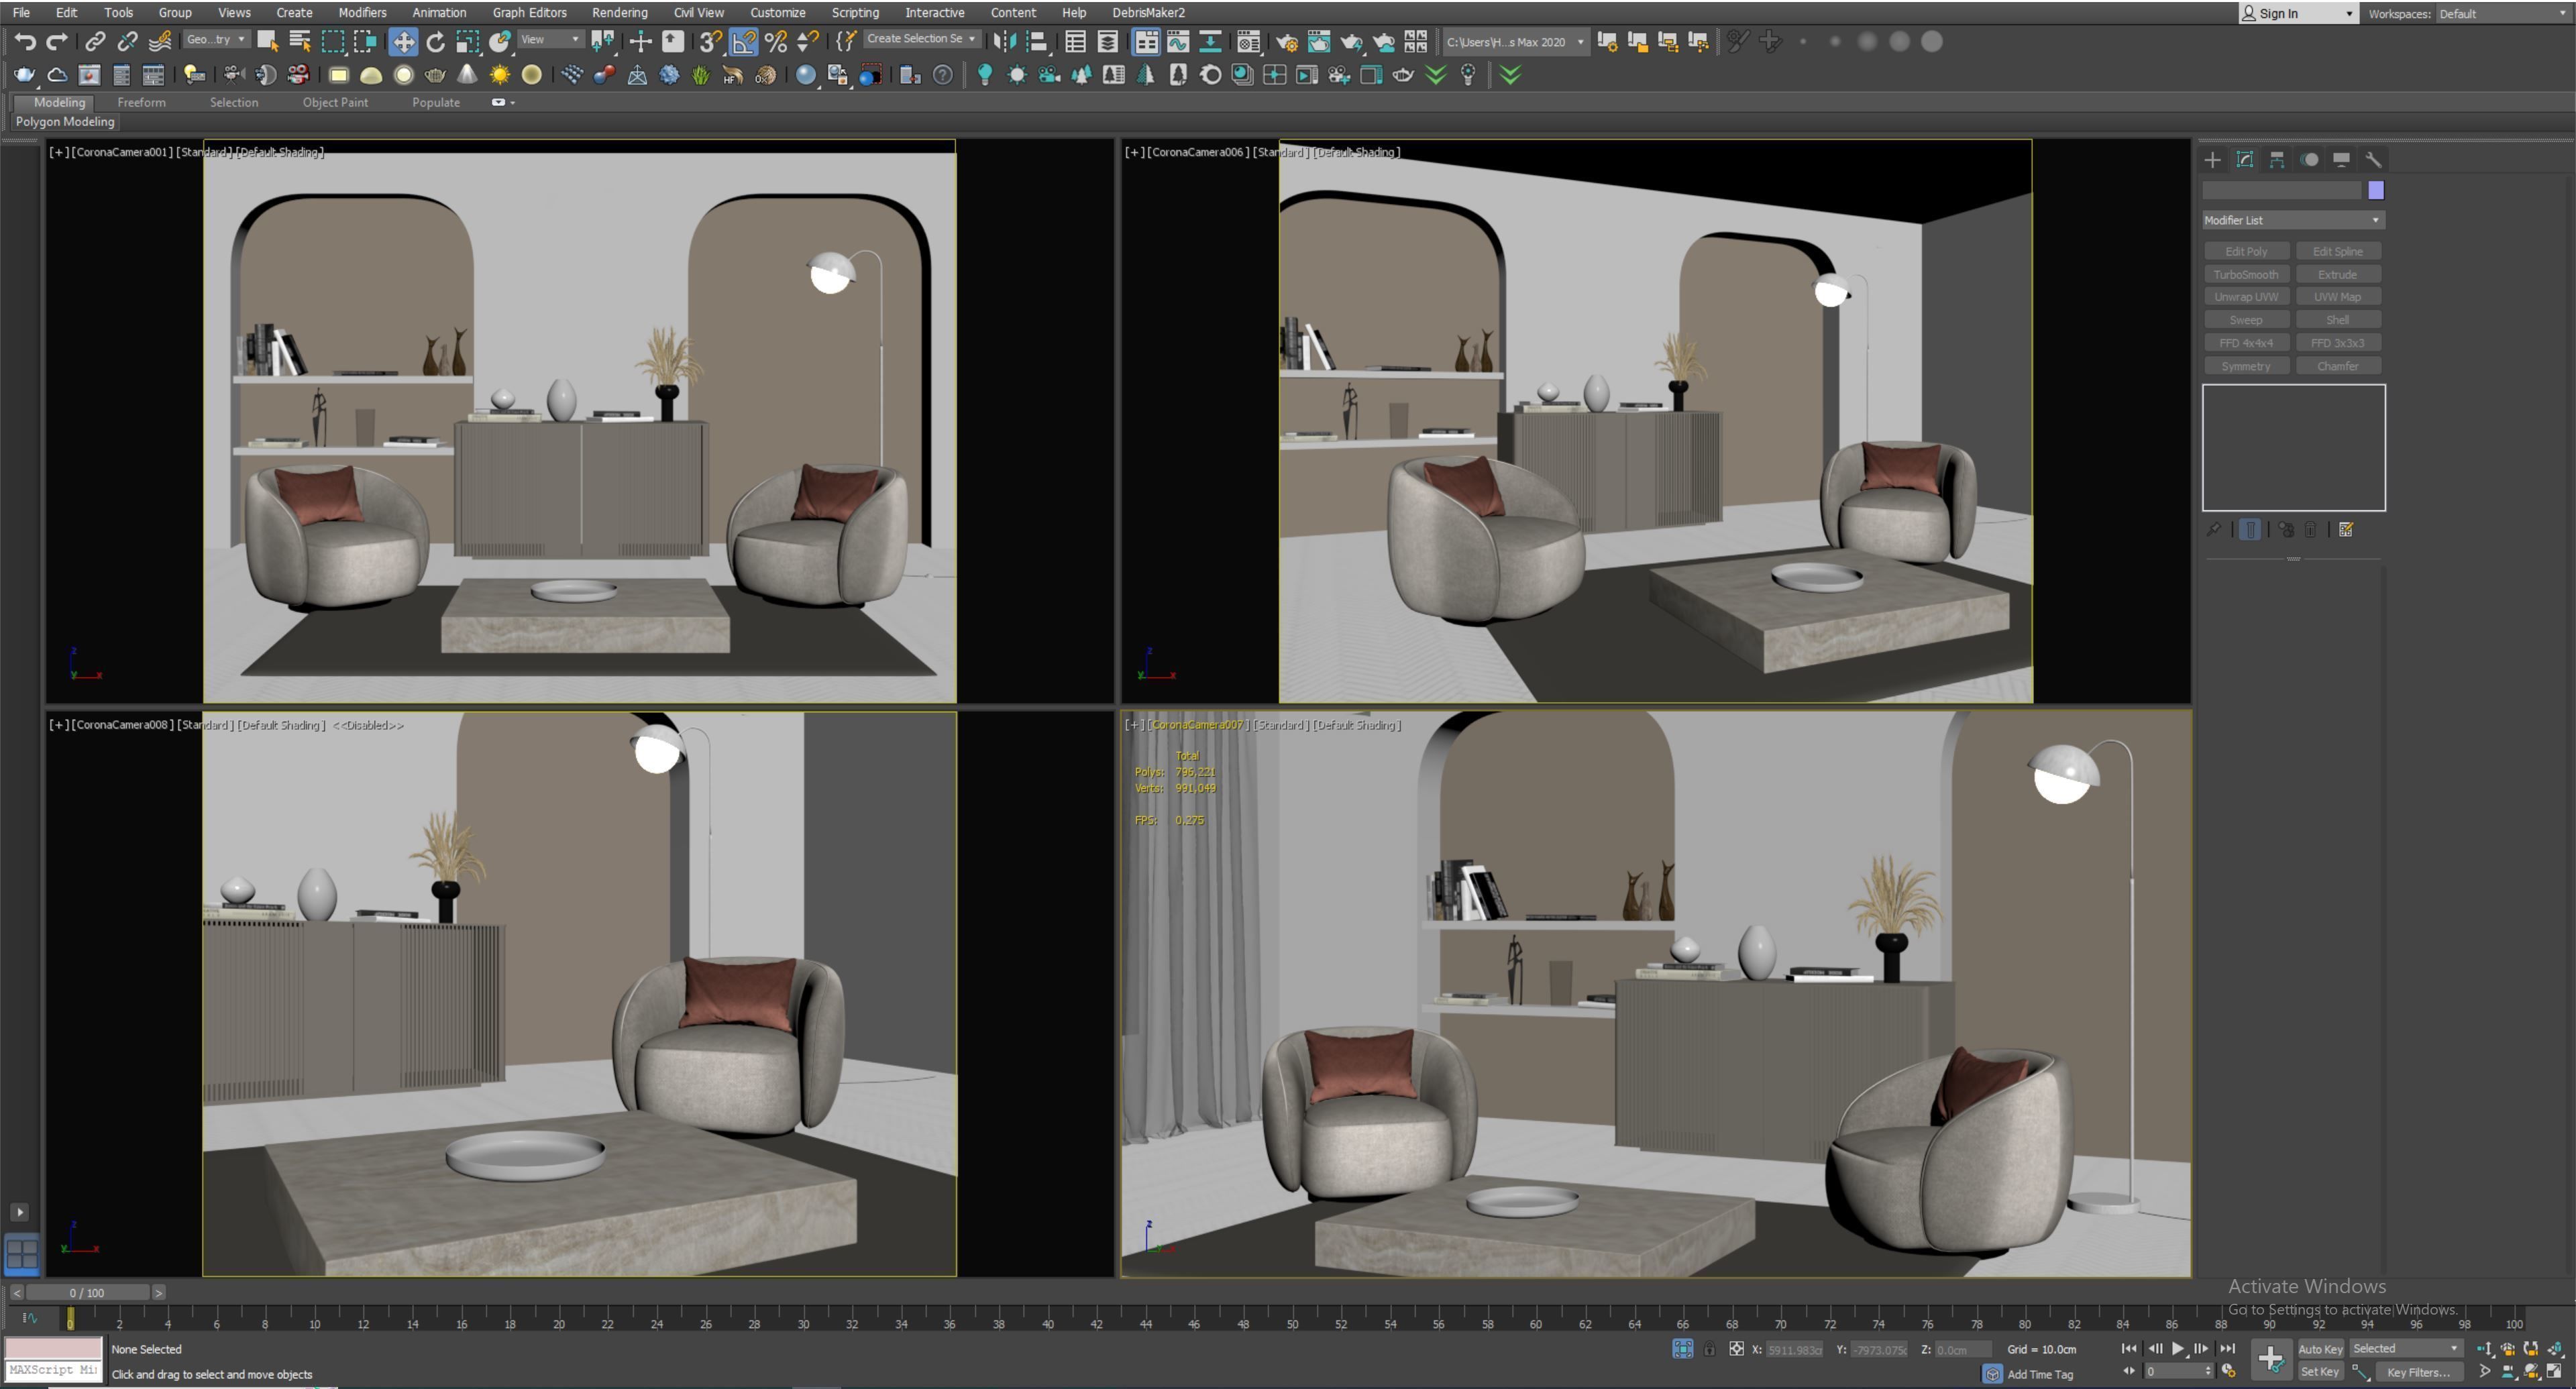Click the Bind to Space Warp icon

(x=159, y=41)
